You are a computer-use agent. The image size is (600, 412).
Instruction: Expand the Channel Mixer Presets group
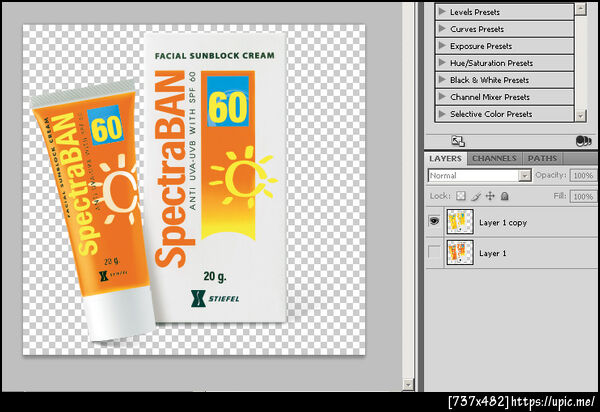click(442, 97)
